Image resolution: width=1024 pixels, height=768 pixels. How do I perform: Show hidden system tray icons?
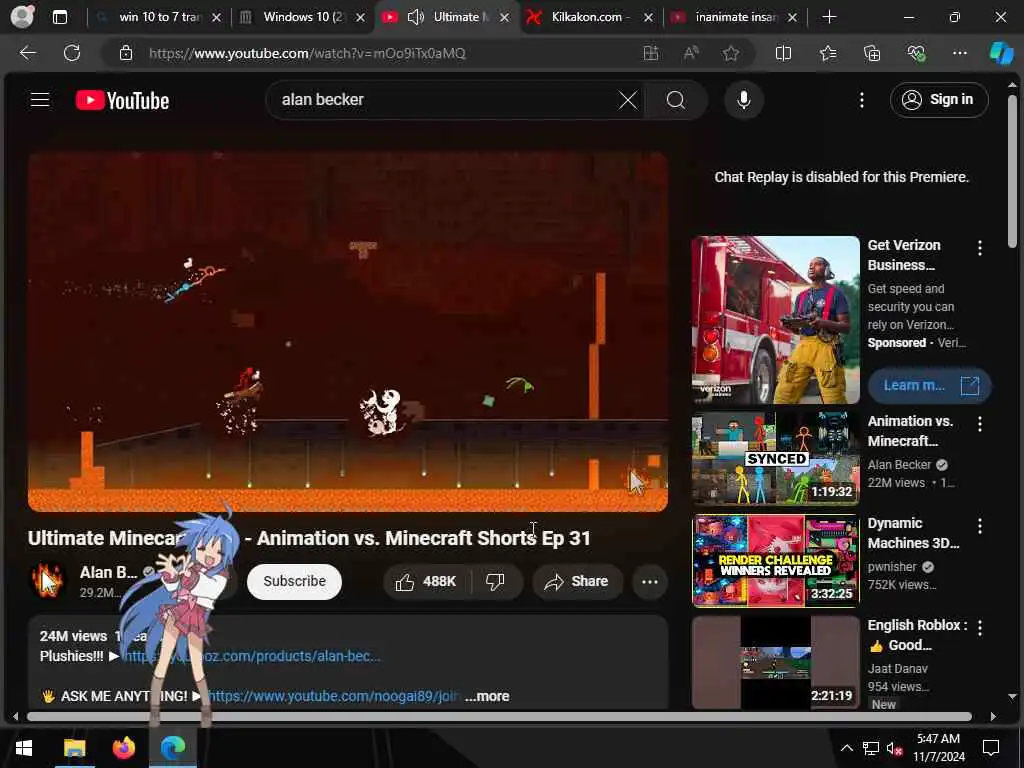click(x=846, y=748)
